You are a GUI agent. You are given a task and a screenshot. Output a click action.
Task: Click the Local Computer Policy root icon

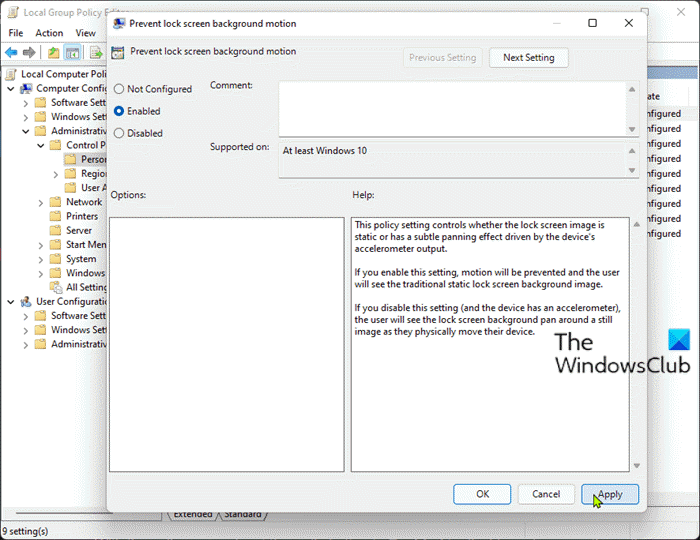click(12, 74)
